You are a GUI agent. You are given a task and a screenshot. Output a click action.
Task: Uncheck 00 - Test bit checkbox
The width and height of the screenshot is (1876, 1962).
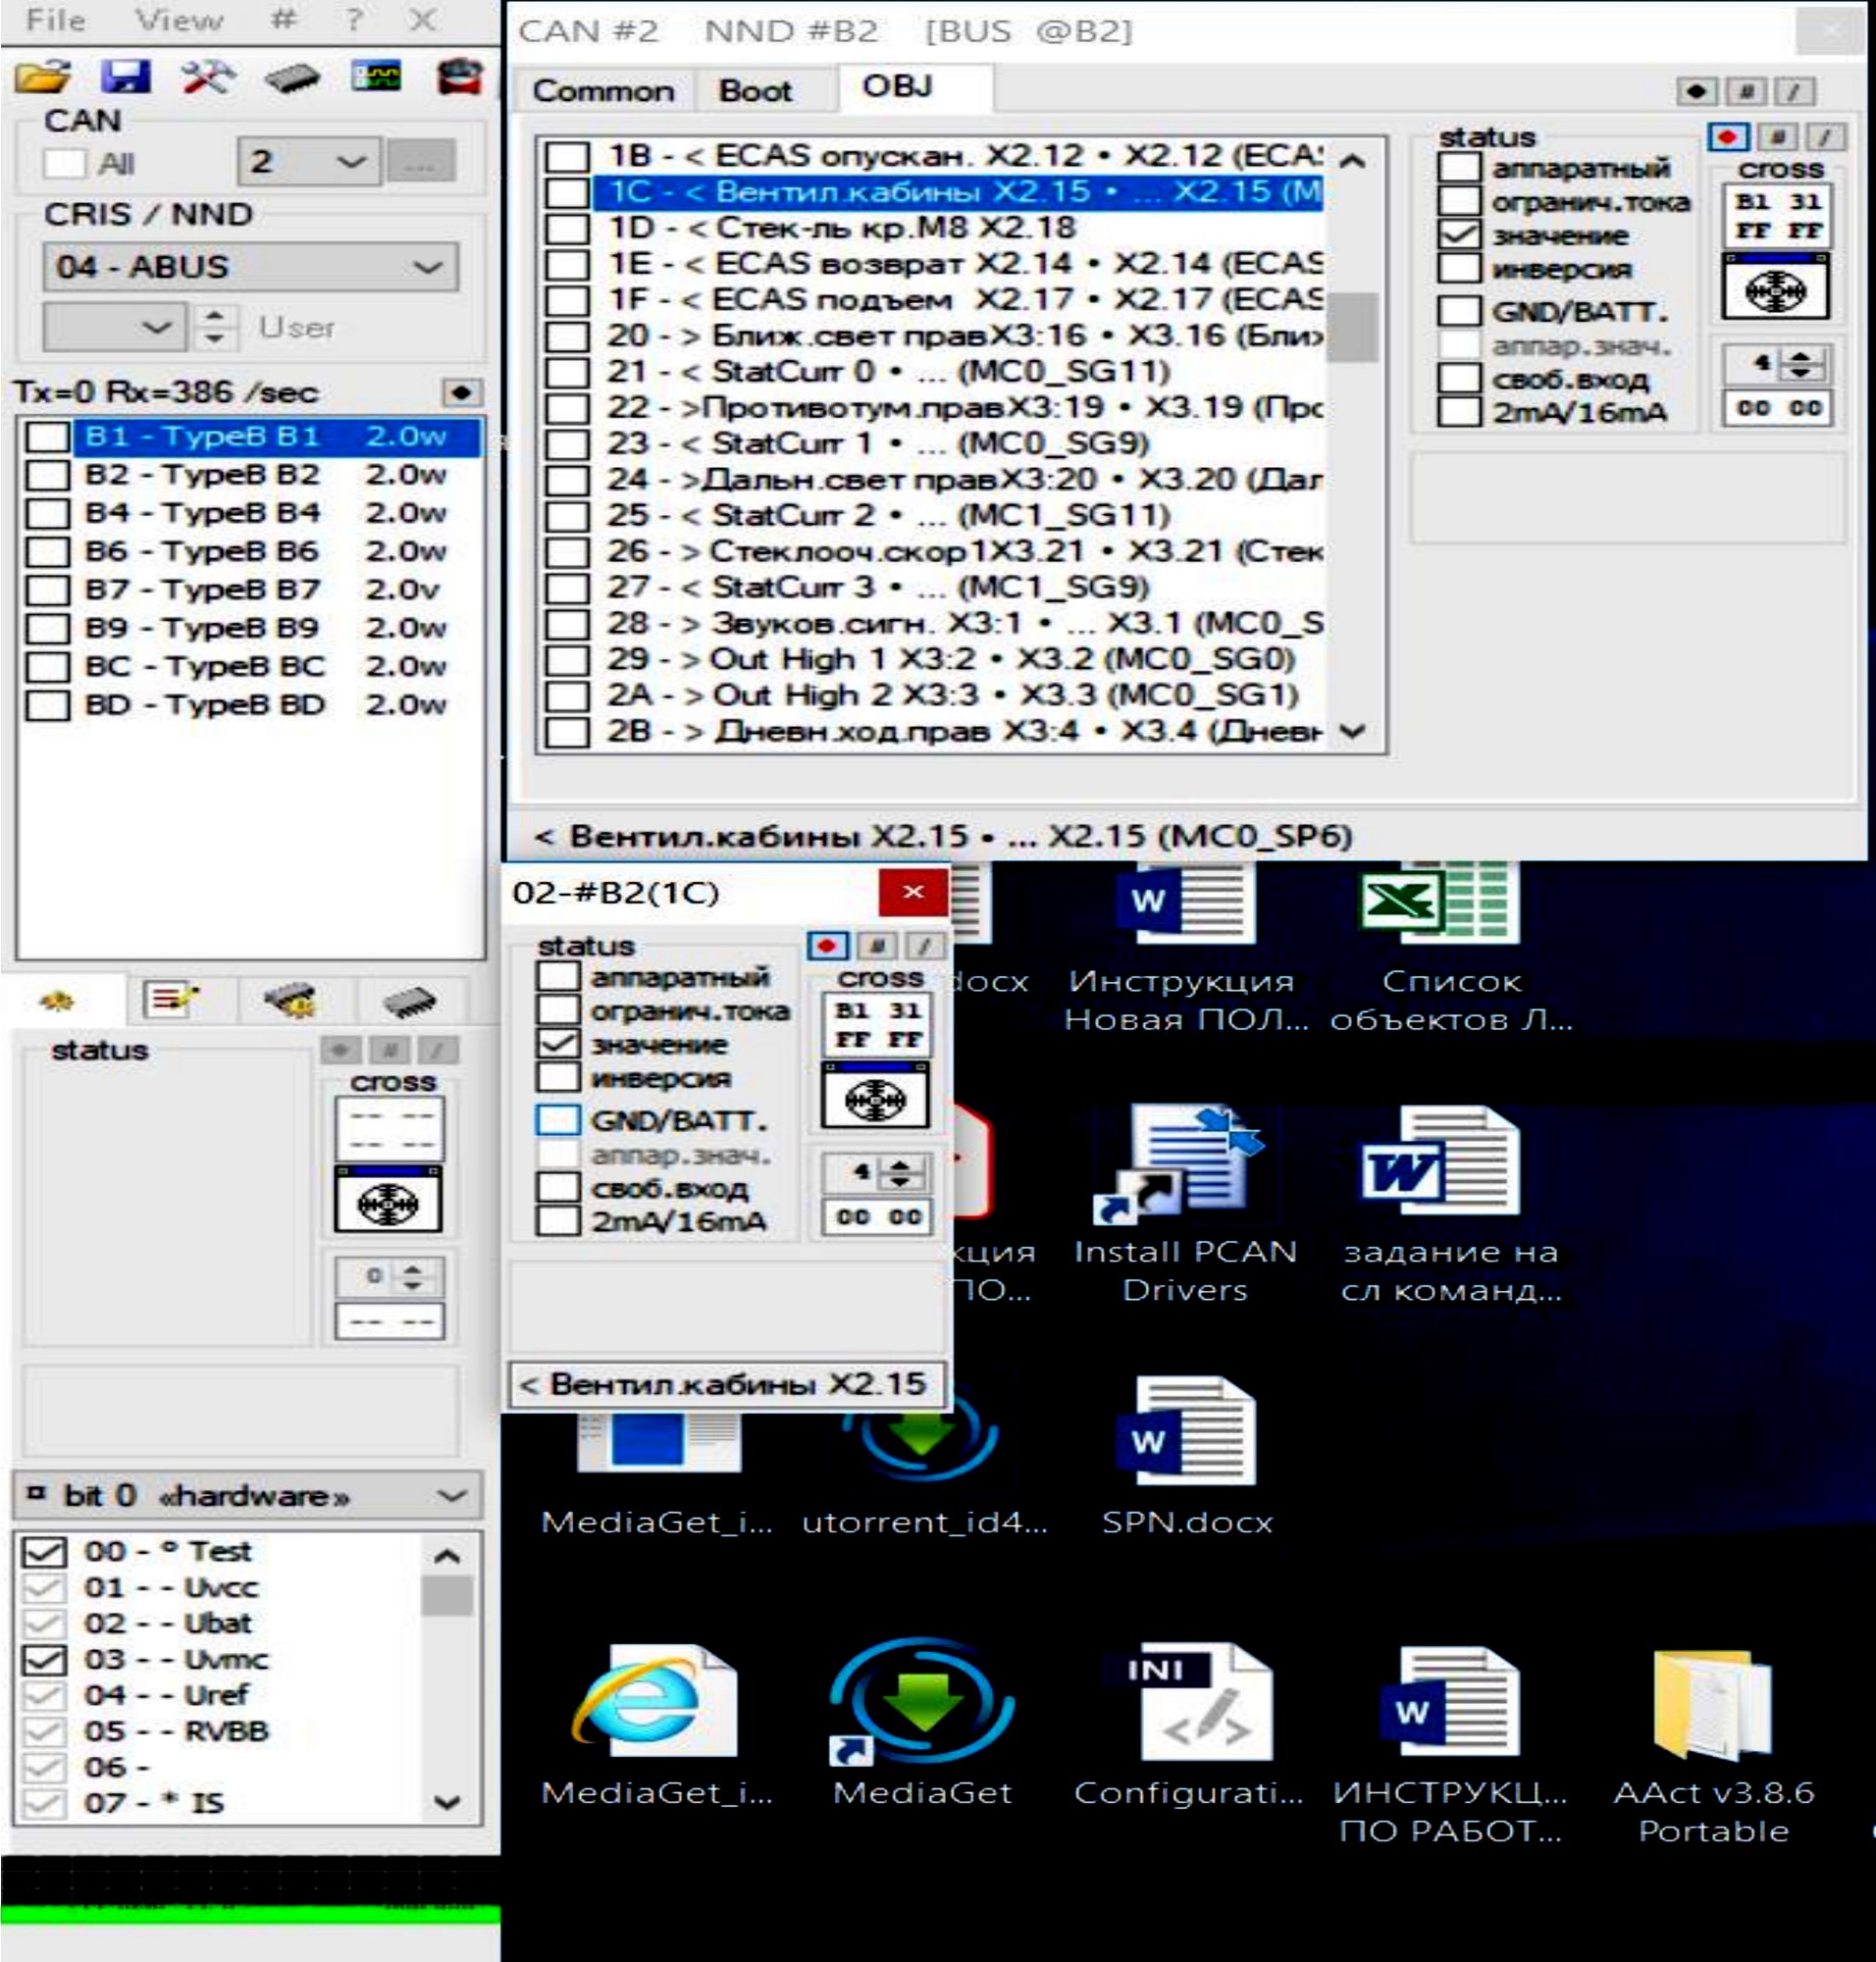pos(44,1552)
